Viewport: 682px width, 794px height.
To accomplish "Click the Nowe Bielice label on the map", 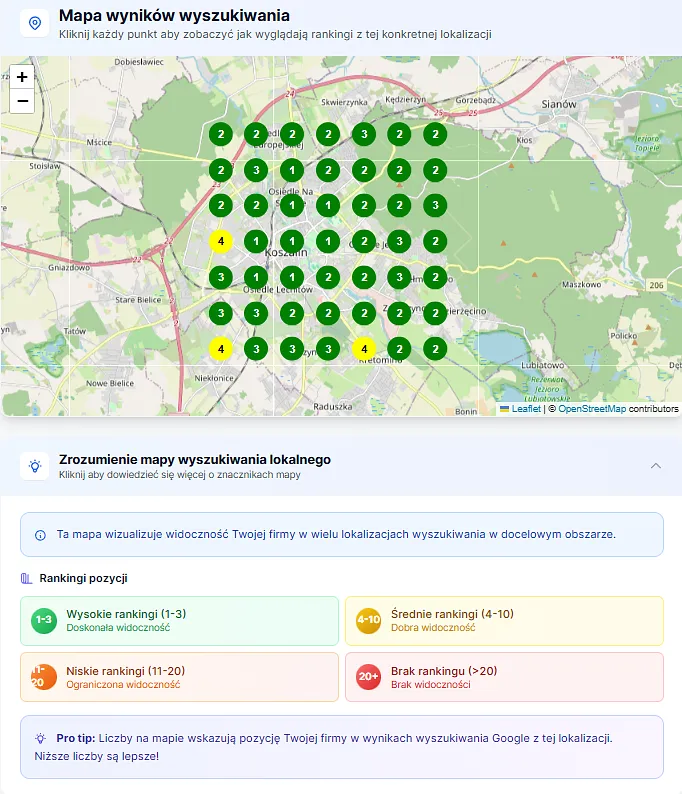I will point(110,383).
